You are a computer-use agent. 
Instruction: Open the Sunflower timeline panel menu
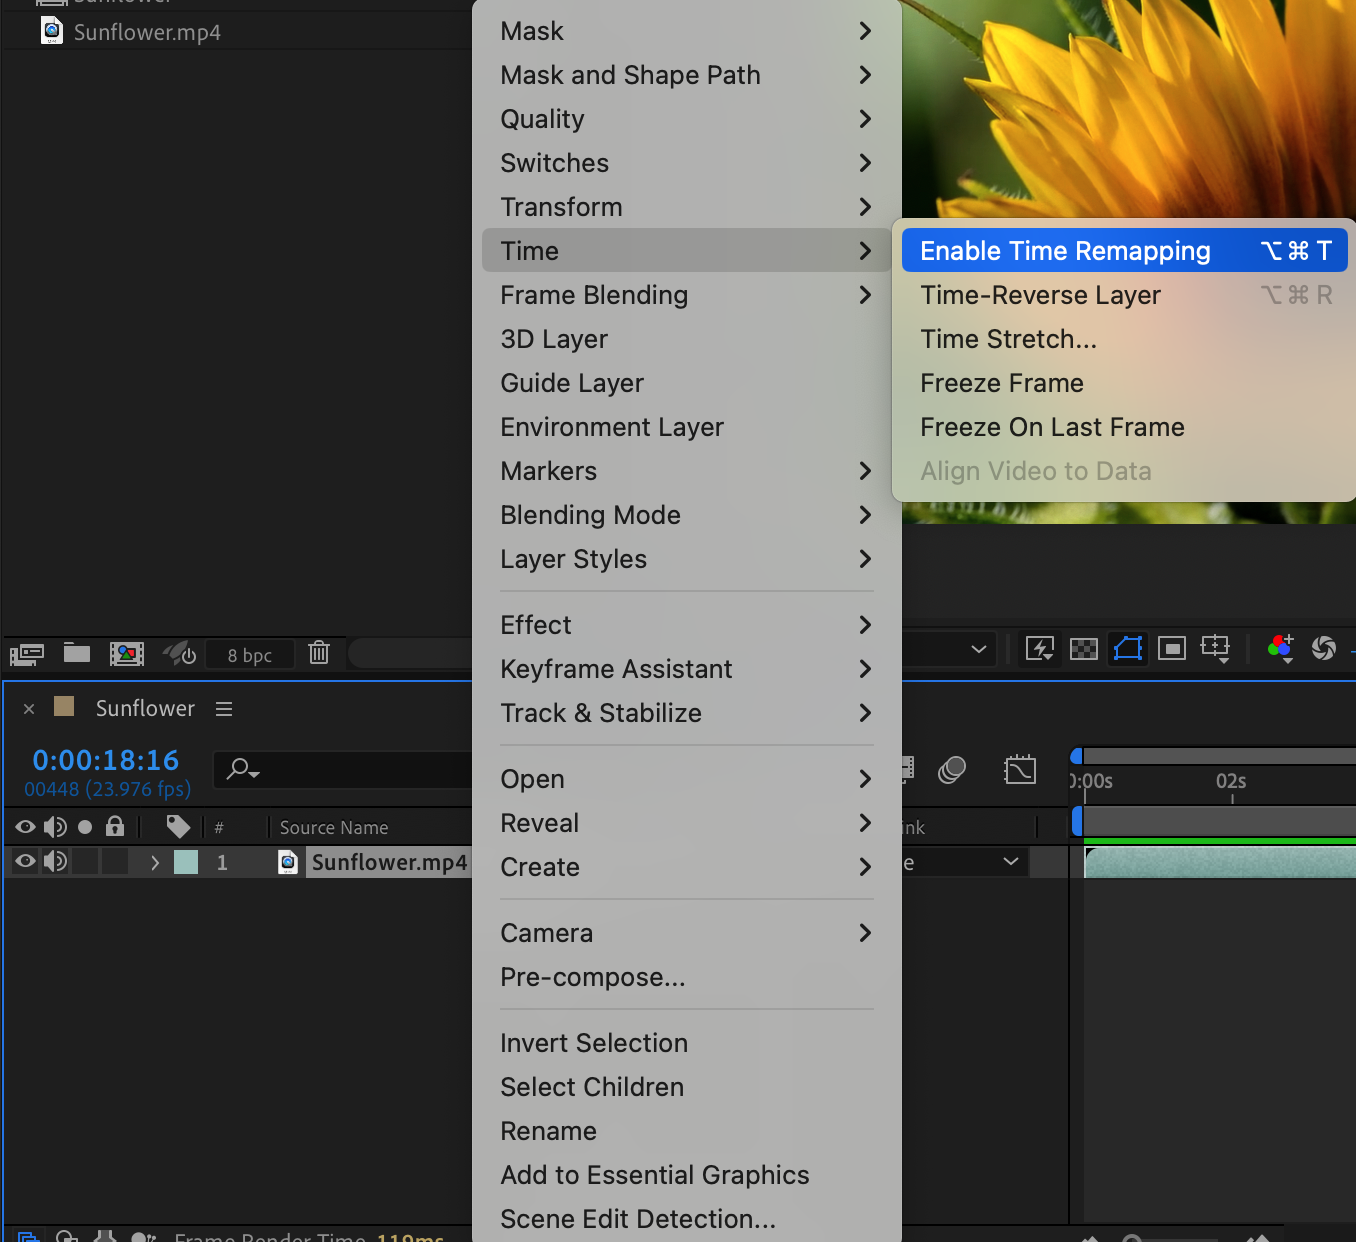coord(224,709)
